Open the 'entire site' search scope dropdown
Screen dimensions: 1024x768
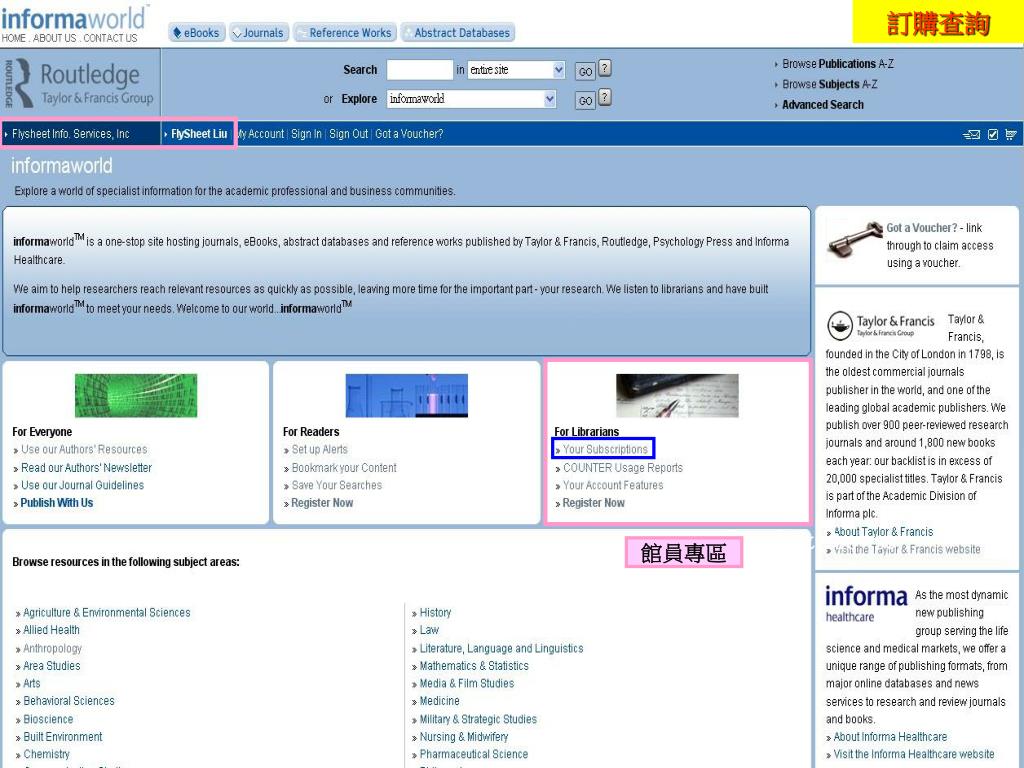[x=516, y=70]
